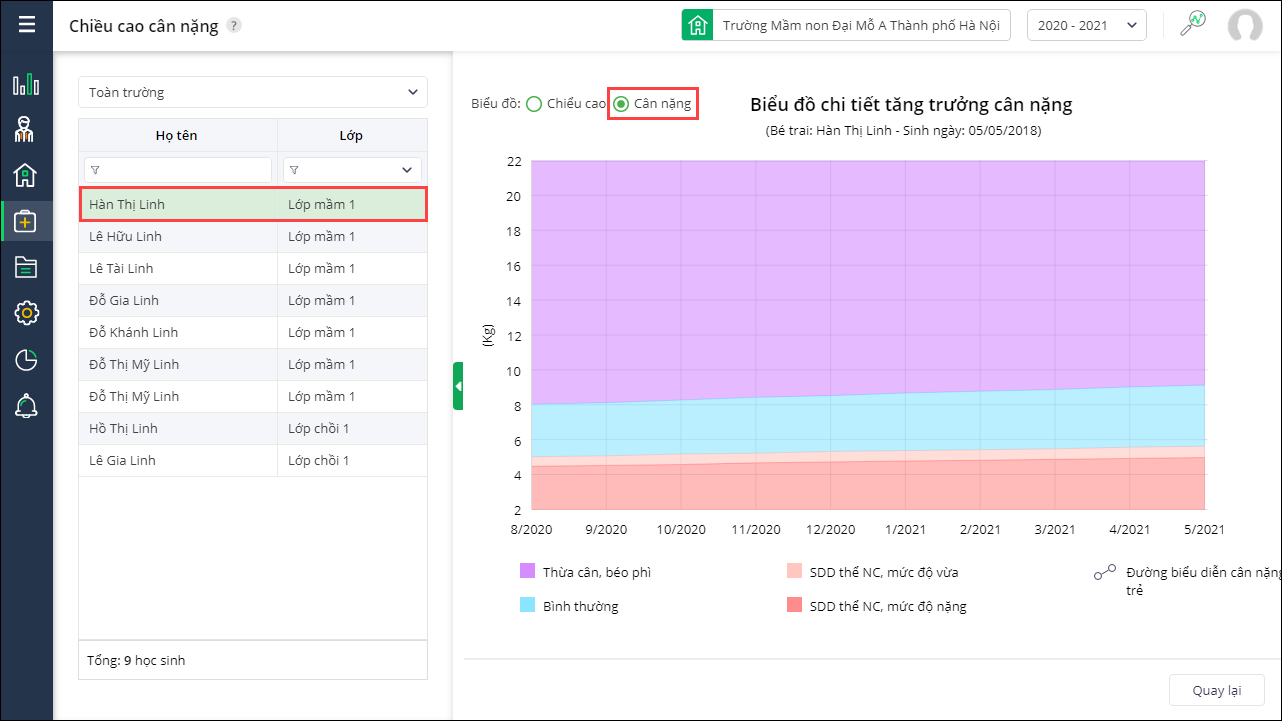Go to the home sidebar icon
Screen dimensions: 1282x721
(26, 176)
